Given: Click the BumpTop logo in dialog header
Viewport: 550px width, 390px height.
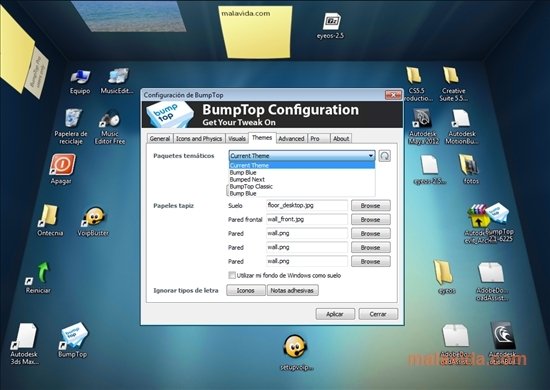Looking at the screenshot, I should (x=169, y=114).
